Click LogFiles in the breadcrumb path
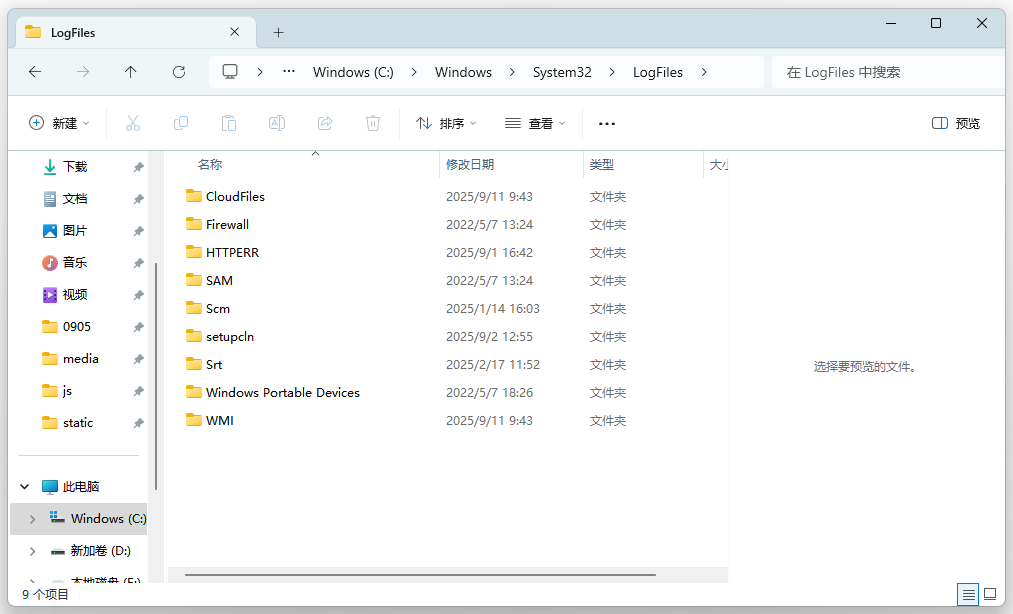Image resolution: width=1013 pixels, height=614 pixels. tap(658, 72)
